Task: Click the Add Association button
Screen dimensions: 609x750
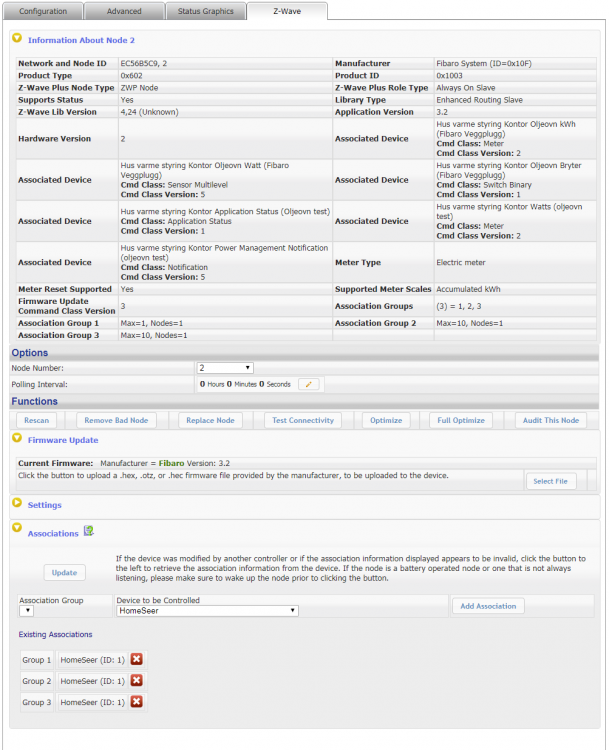Action: point(488,606)
